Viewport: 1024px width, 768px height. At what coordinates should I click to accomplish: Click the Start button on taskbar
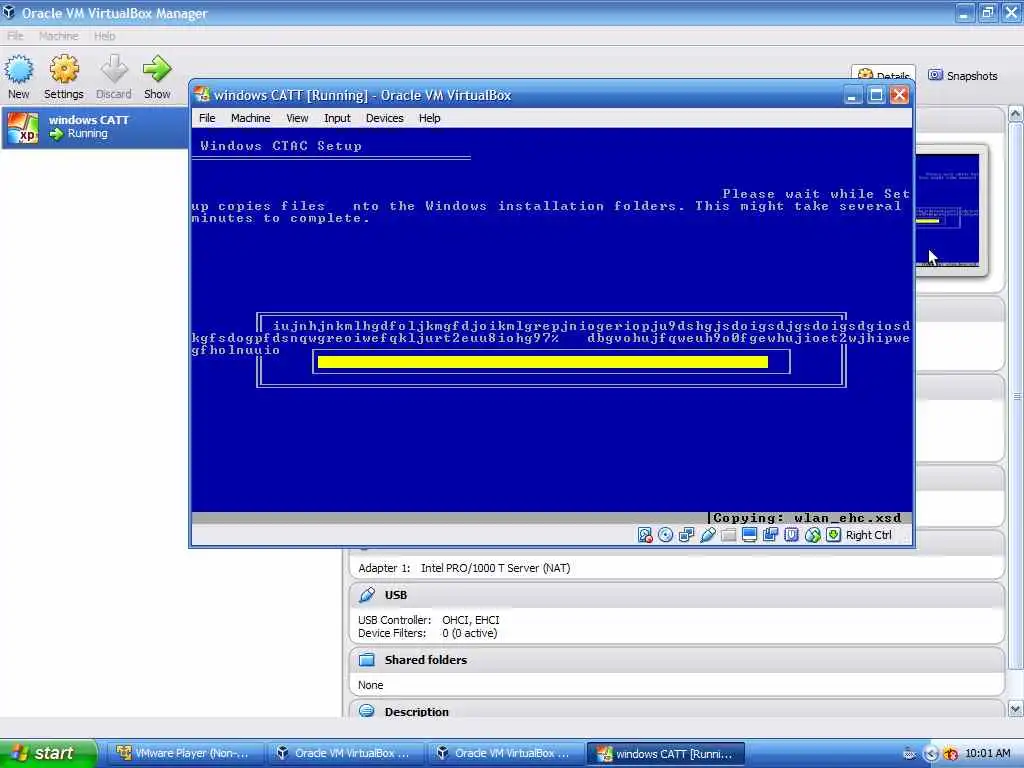click(x=48, y=753)
